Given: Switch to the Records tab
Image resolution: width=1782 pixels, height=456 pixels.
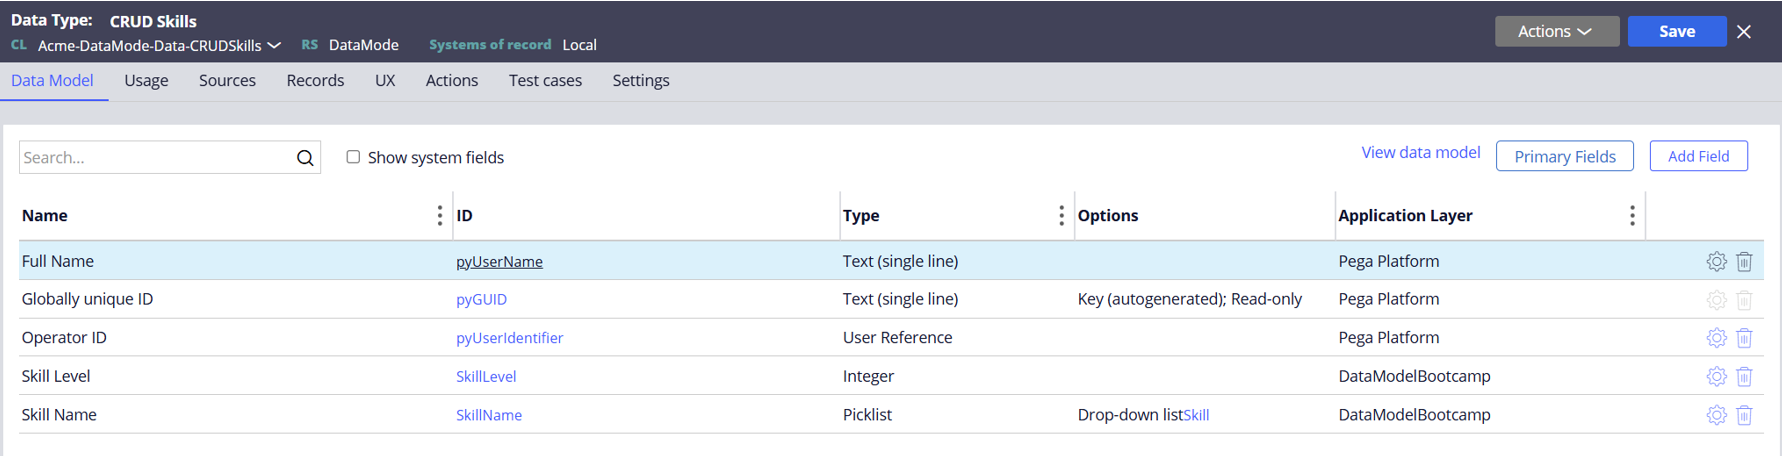Looking at the screenshot, I should click(x=315, y=81).
